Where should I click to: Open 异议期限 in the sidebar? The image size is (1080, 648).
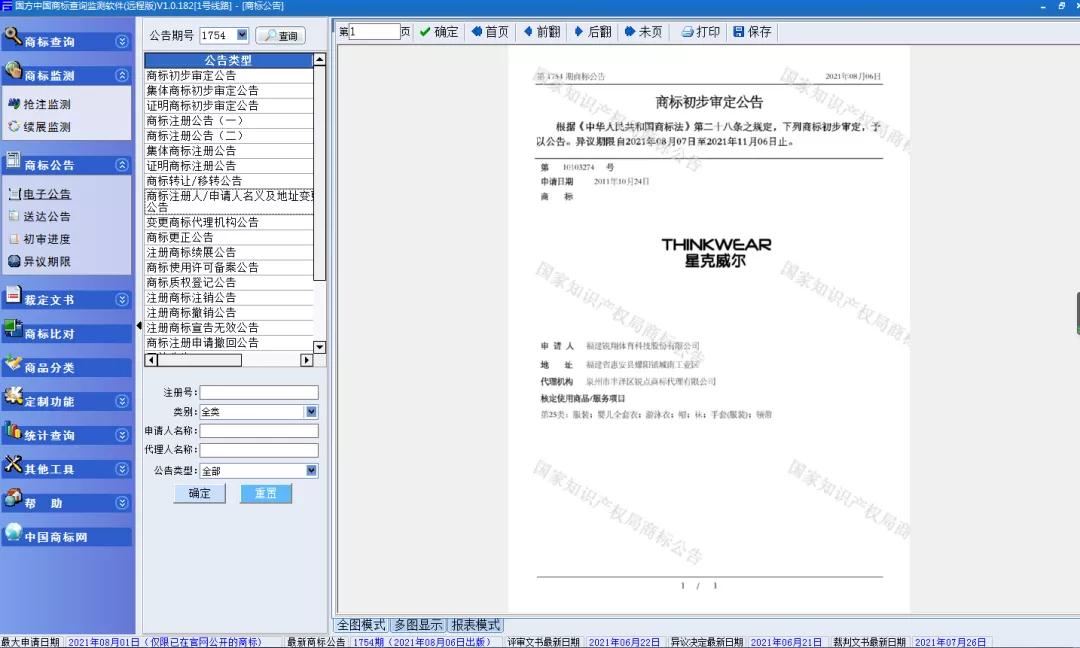point(47,262)
